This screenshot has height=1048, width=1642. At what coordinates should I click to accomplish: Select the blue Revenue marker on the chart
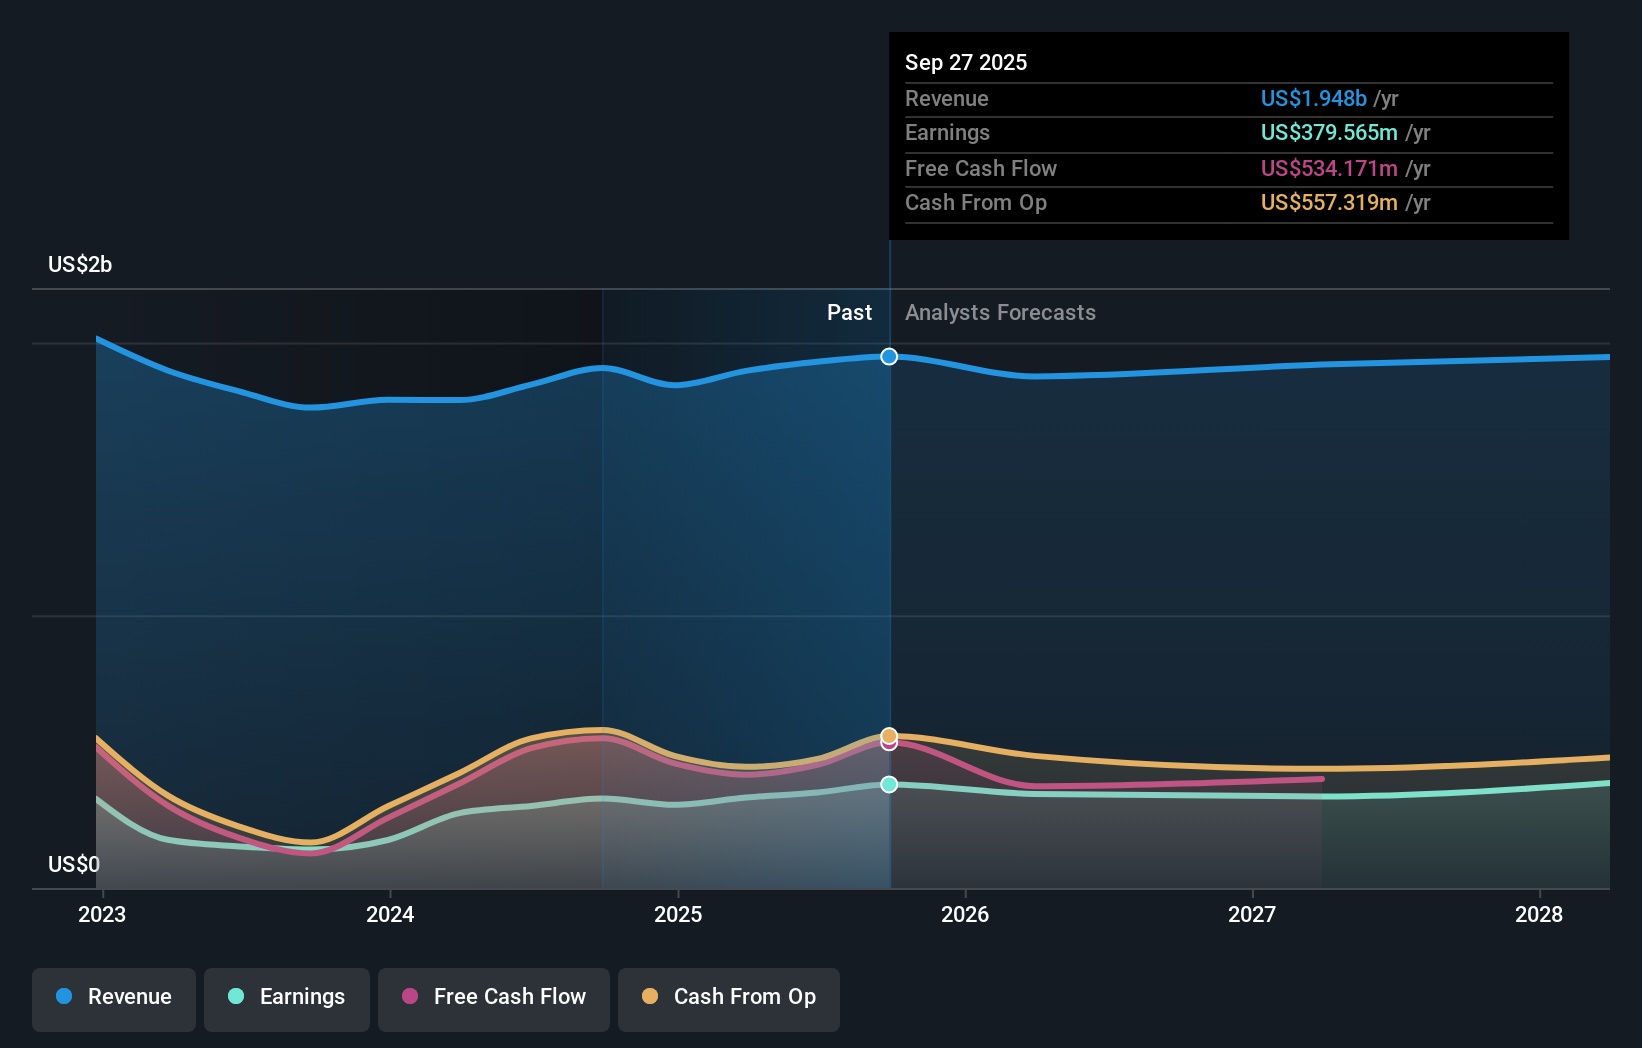[x=888, y=356]
